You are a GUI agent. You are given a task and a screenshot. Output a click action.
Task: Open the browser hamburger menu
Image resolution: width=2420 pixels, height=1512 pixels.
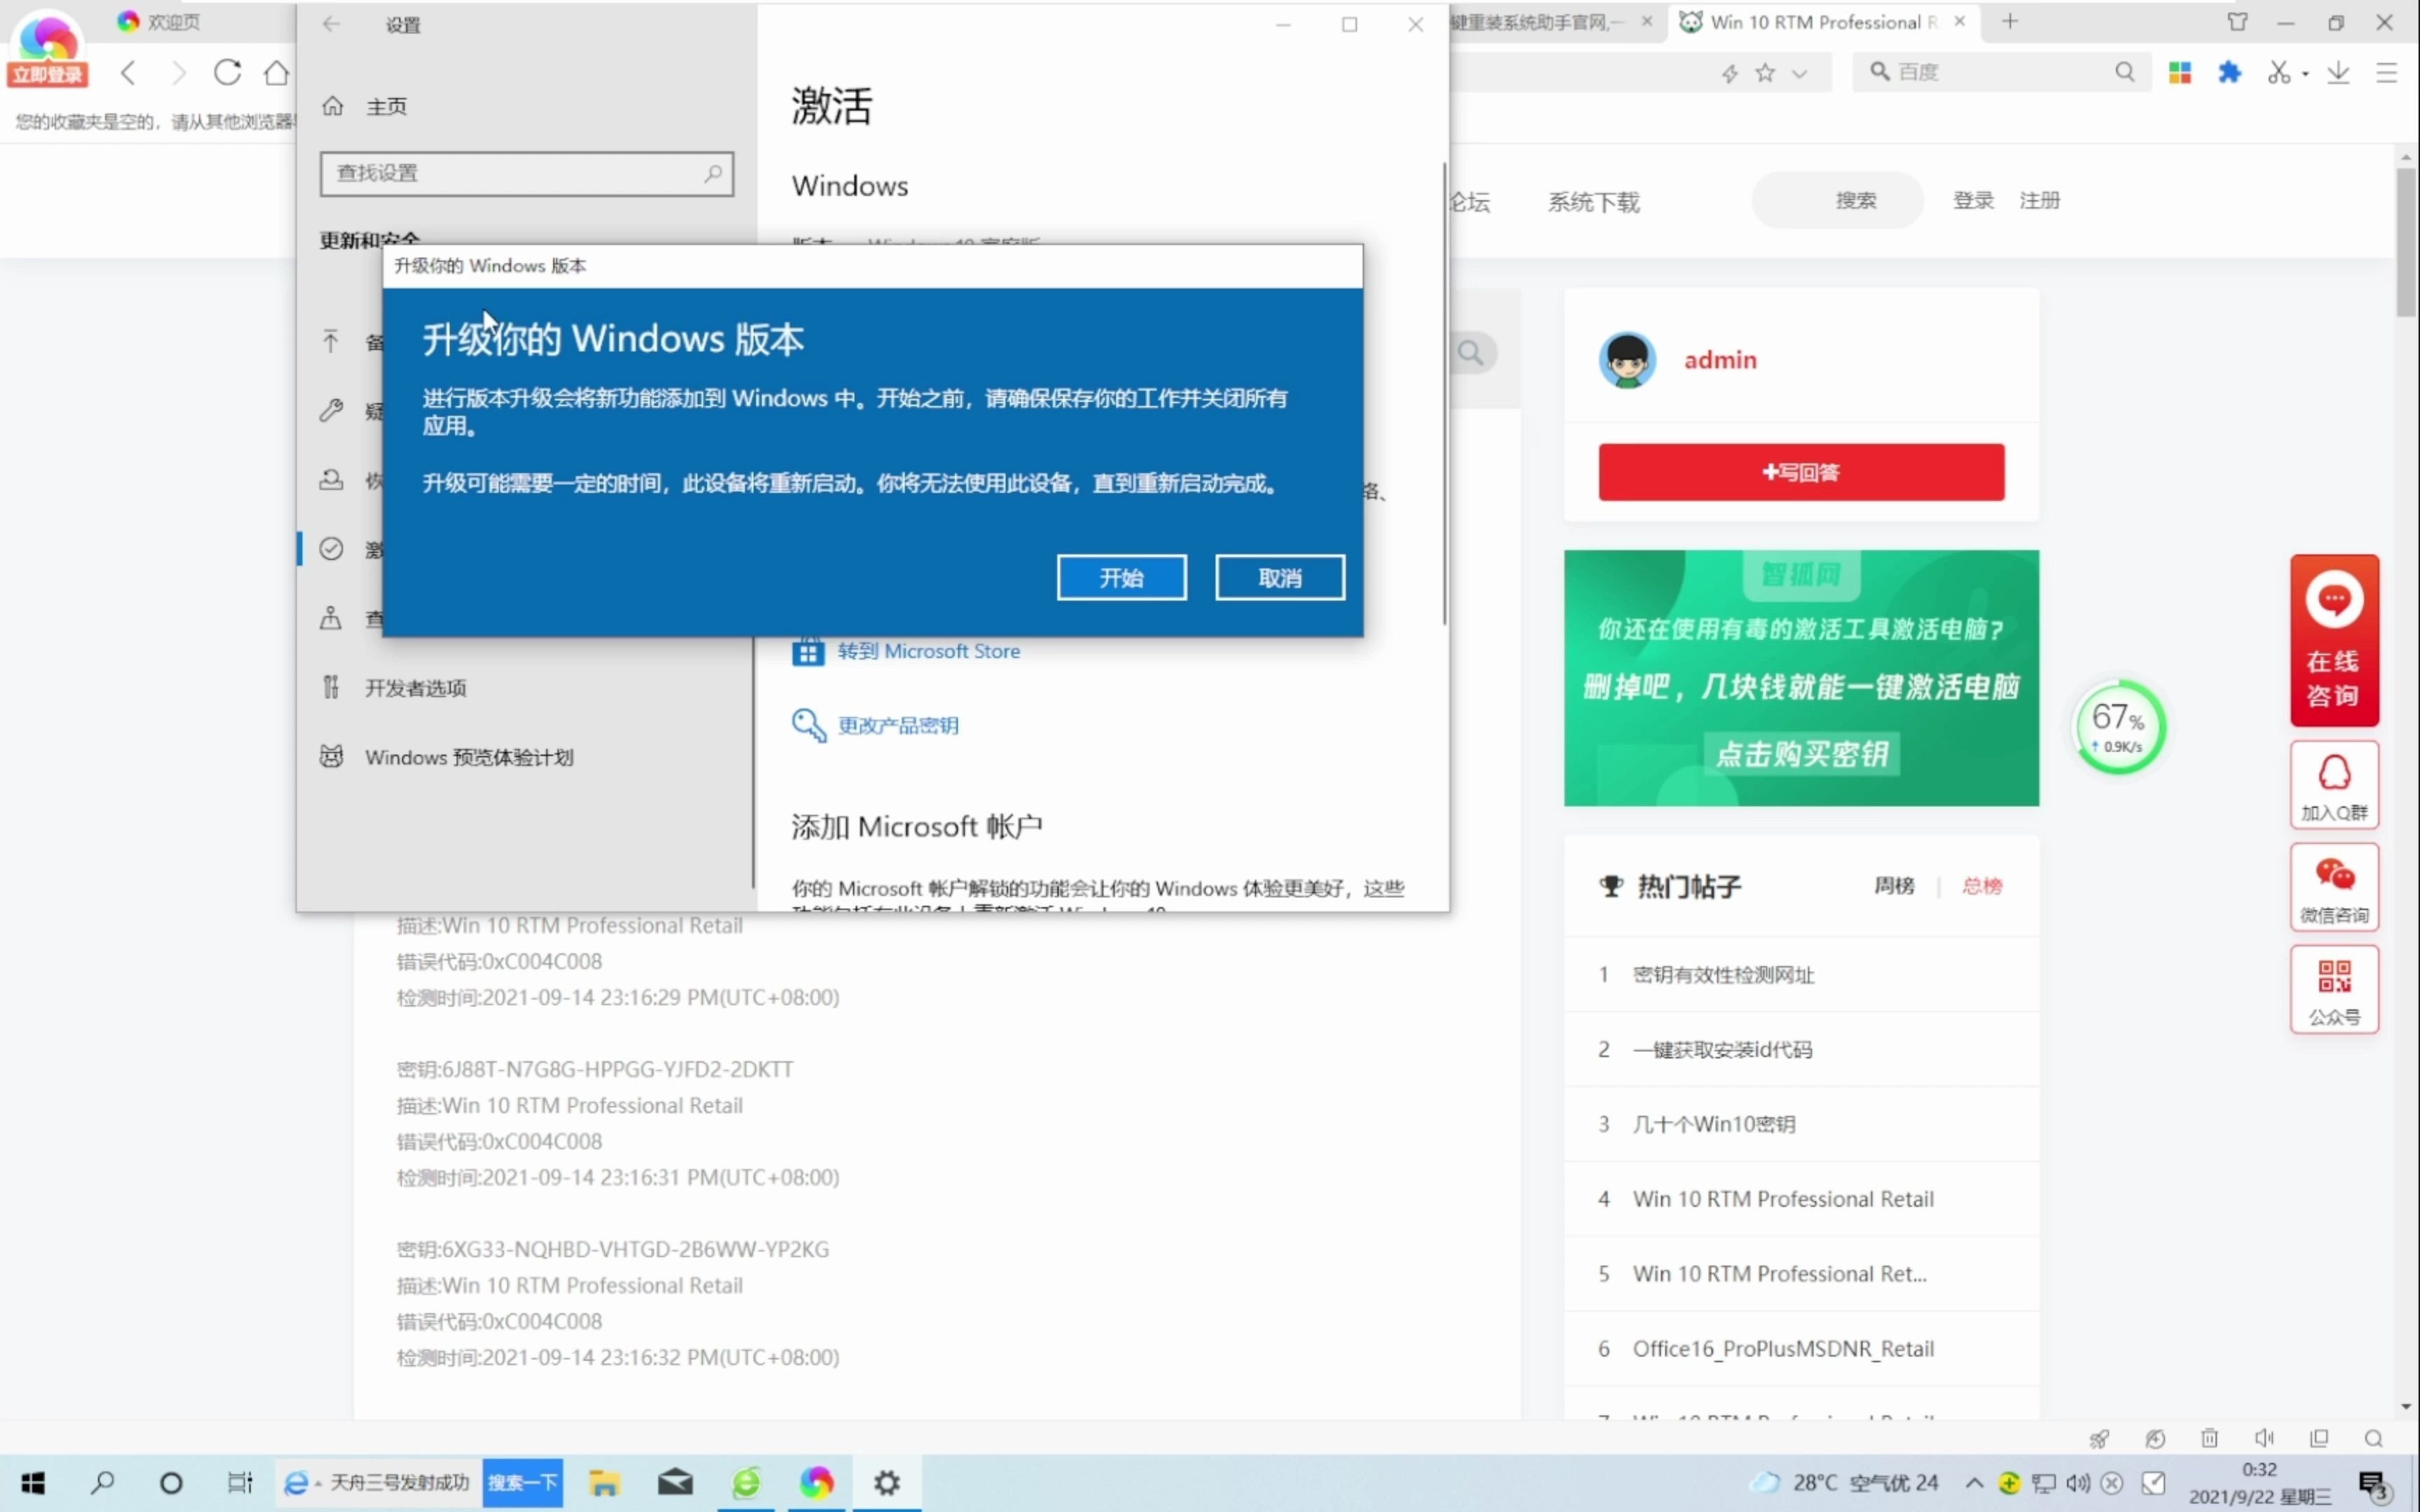click(x=2387, y=72)
